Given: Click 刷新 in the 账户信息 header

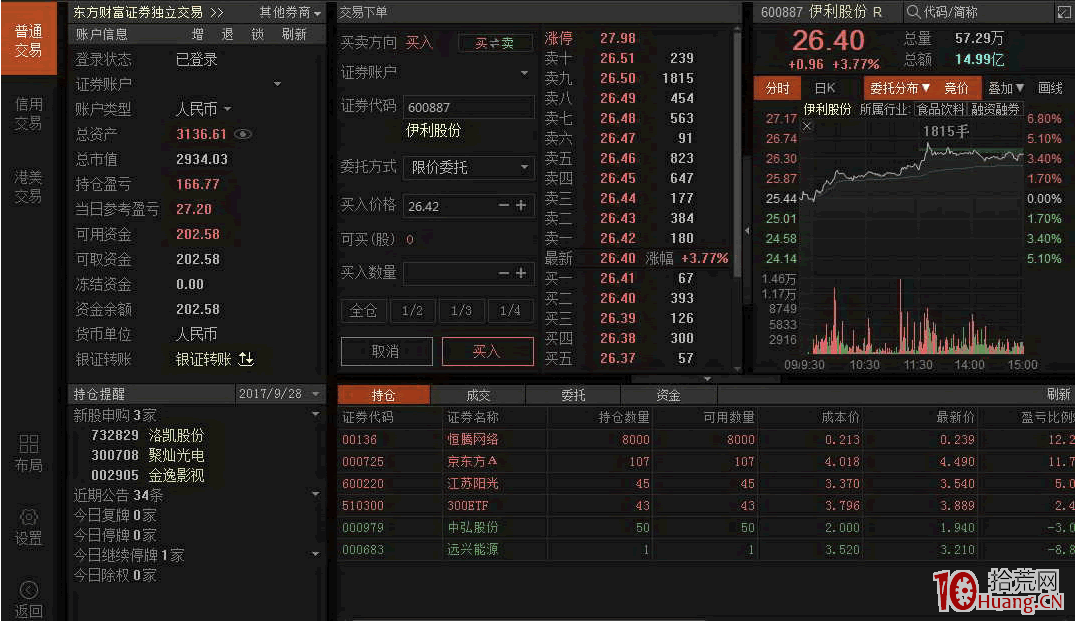Looking at the screenshot, I should coord(294,34).
